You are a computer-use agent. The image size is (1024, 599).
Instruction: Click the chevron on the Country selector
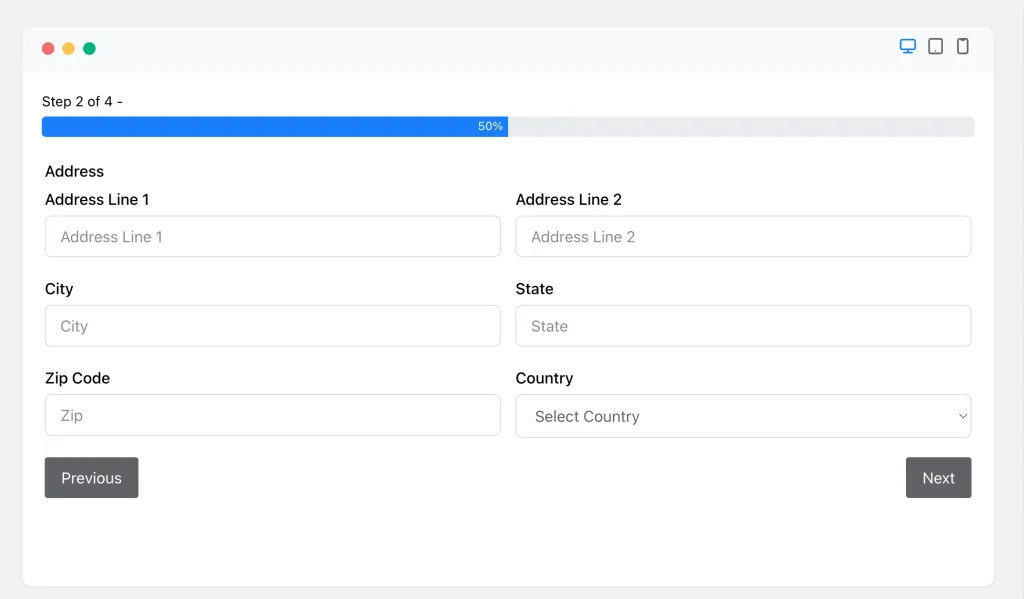[x=962, y=415]
